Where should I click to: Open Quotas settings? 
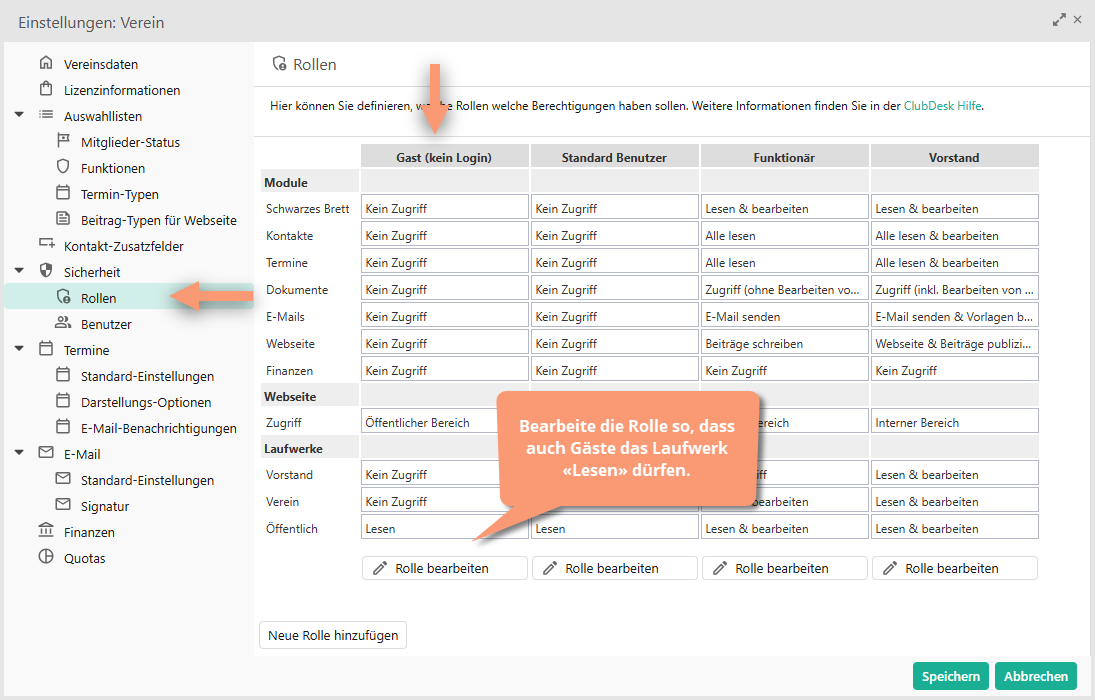coord(84,558)
